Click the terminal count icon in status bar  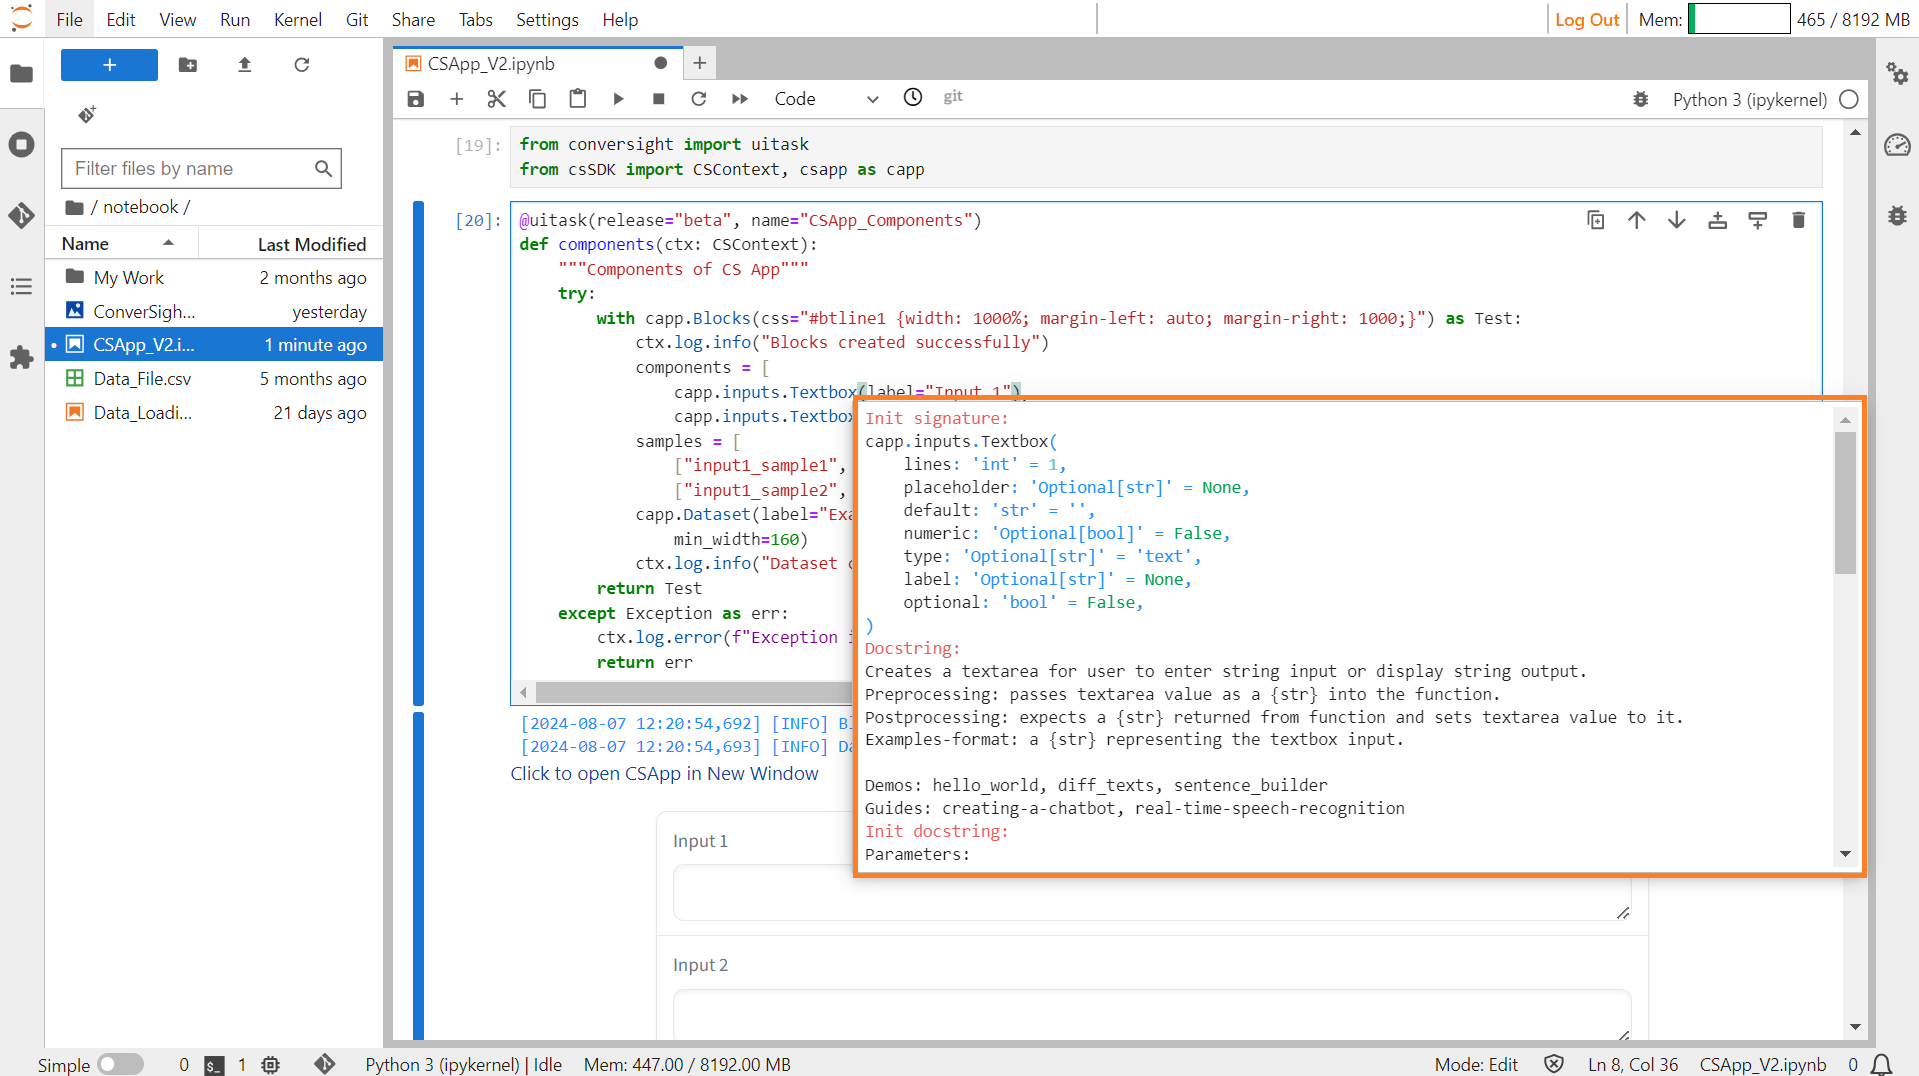(214, 1065)
